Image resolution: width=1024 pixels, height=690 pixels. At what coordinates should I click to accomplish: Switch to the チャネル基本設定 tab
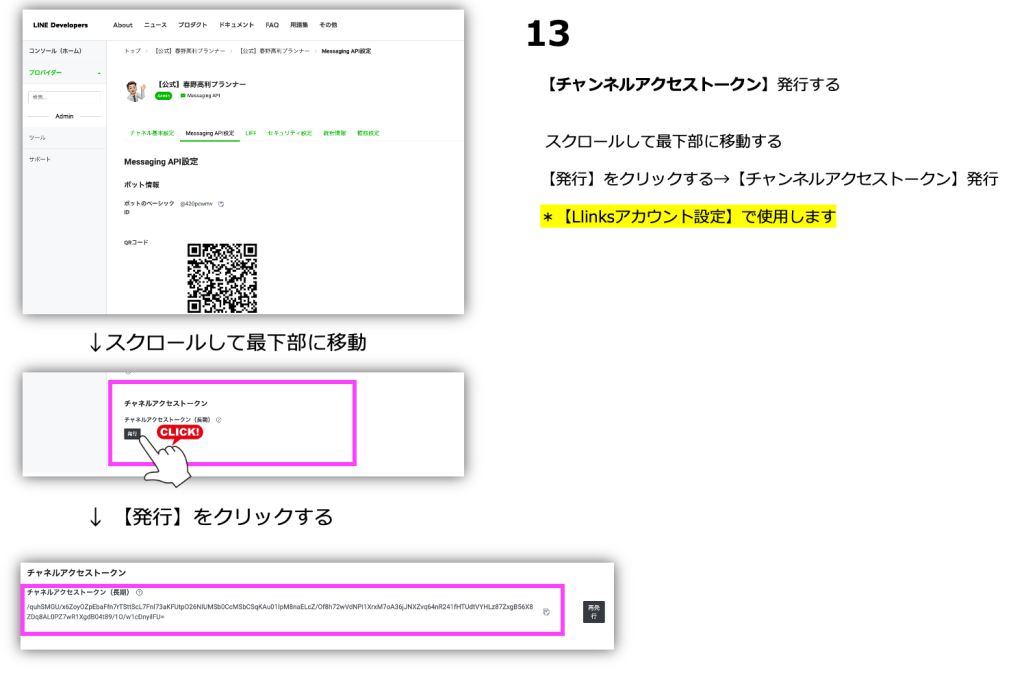click(152, 133)
